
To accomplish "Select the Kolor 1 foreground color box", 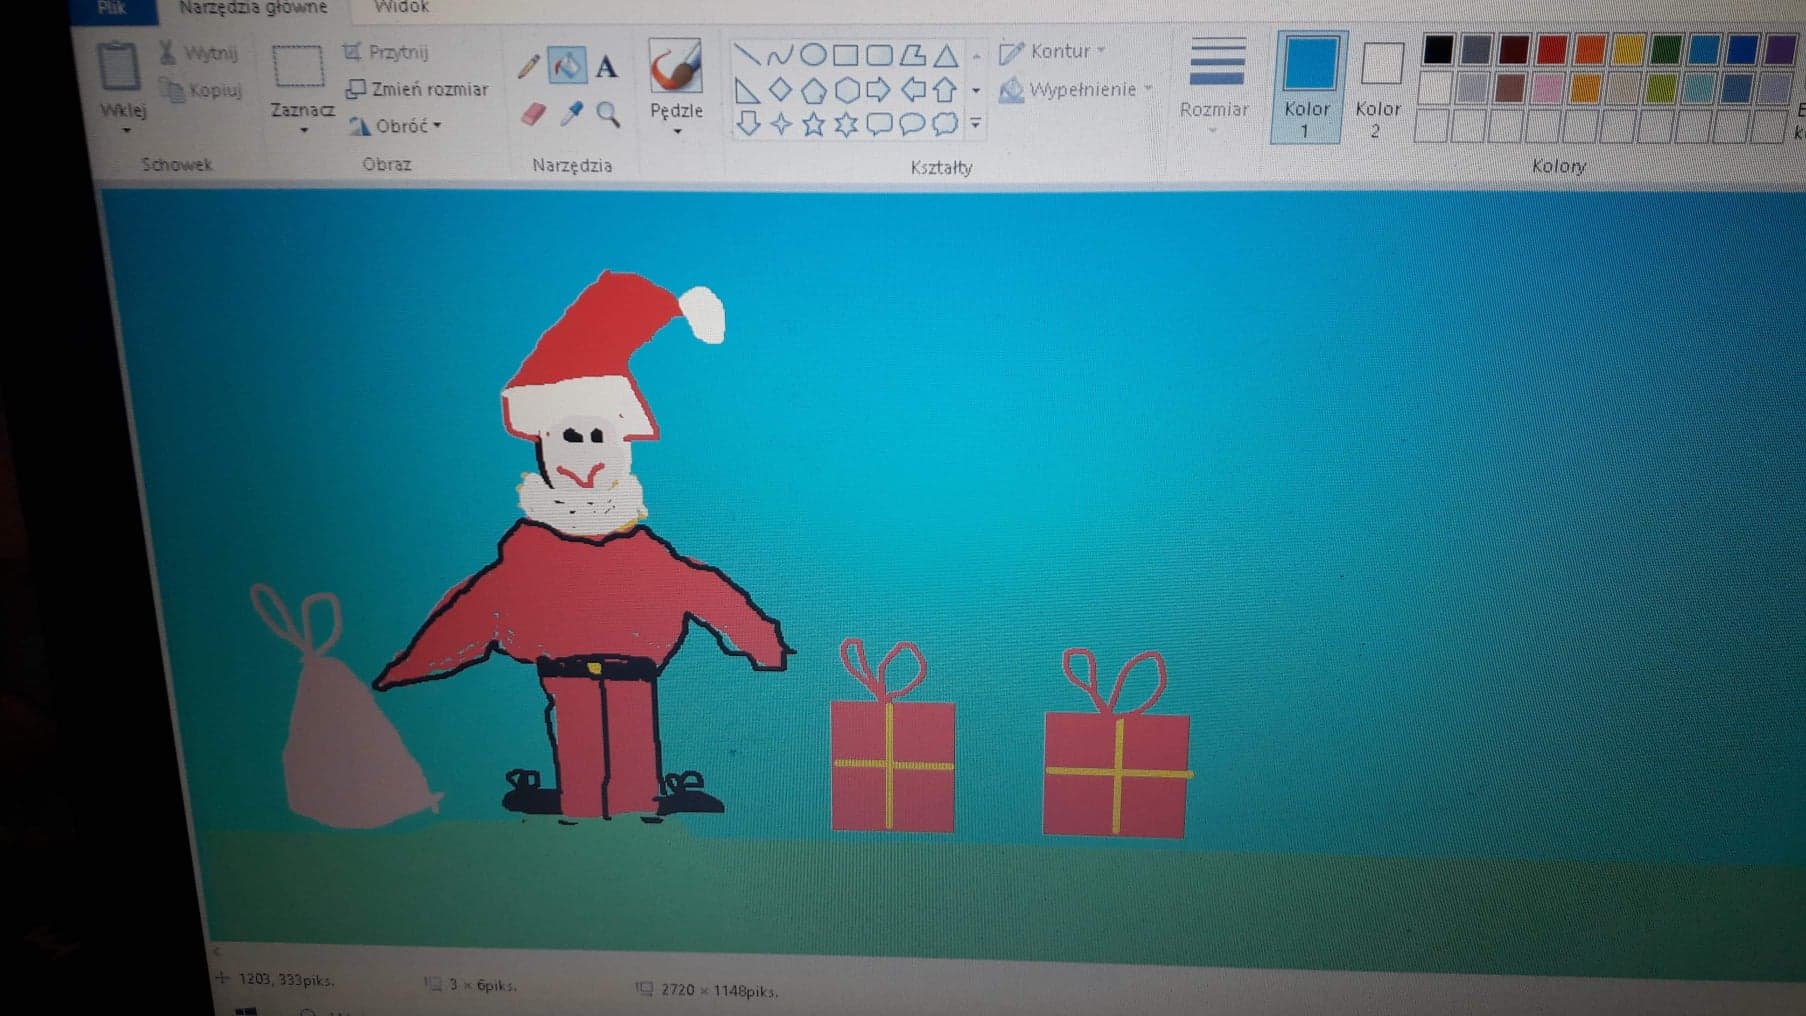I will (x=1308, y=87).
